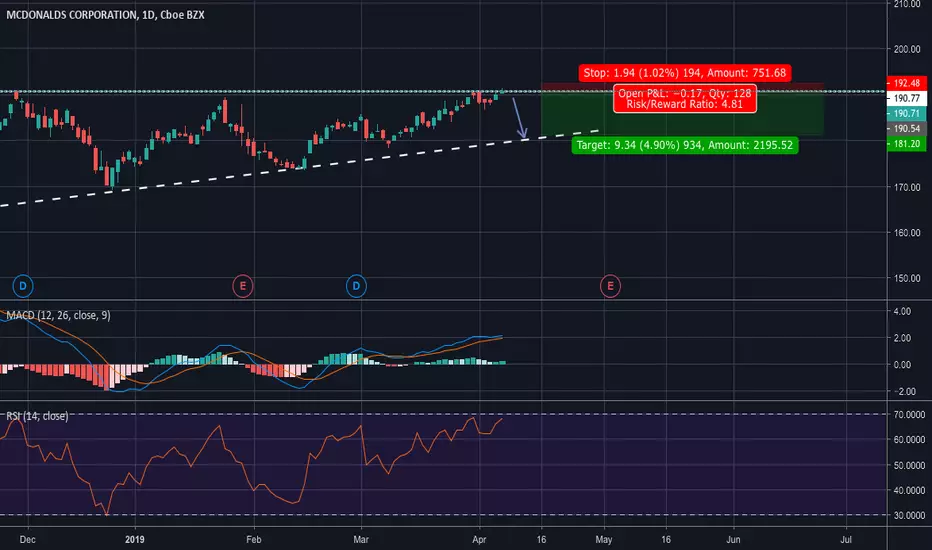Click the red earnings E marker near February
Screen dimensions: 932x550
(243, 286)
